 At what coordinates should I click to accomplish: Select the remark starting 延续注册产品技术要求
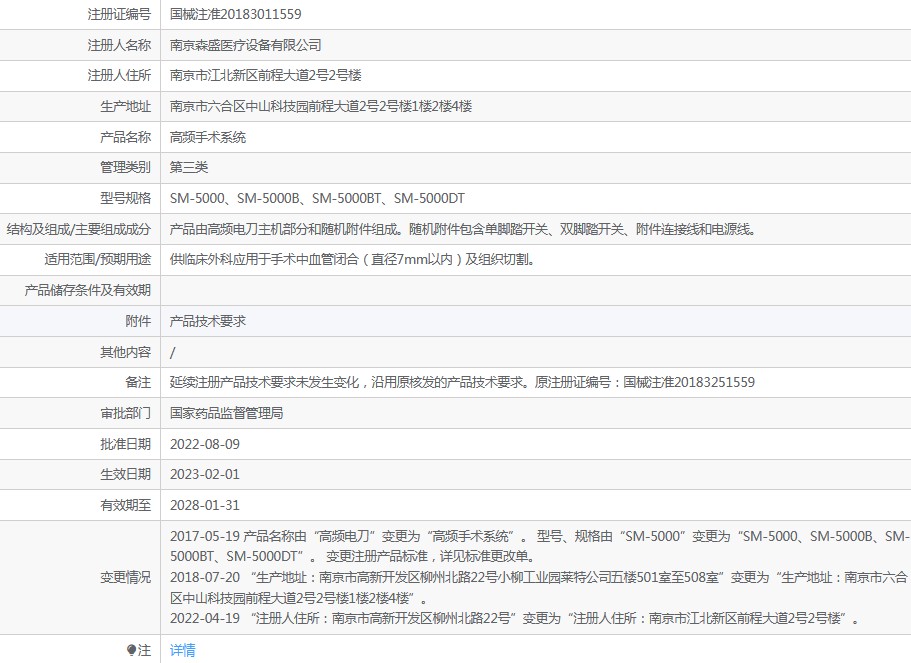click(x=462, y=382)
